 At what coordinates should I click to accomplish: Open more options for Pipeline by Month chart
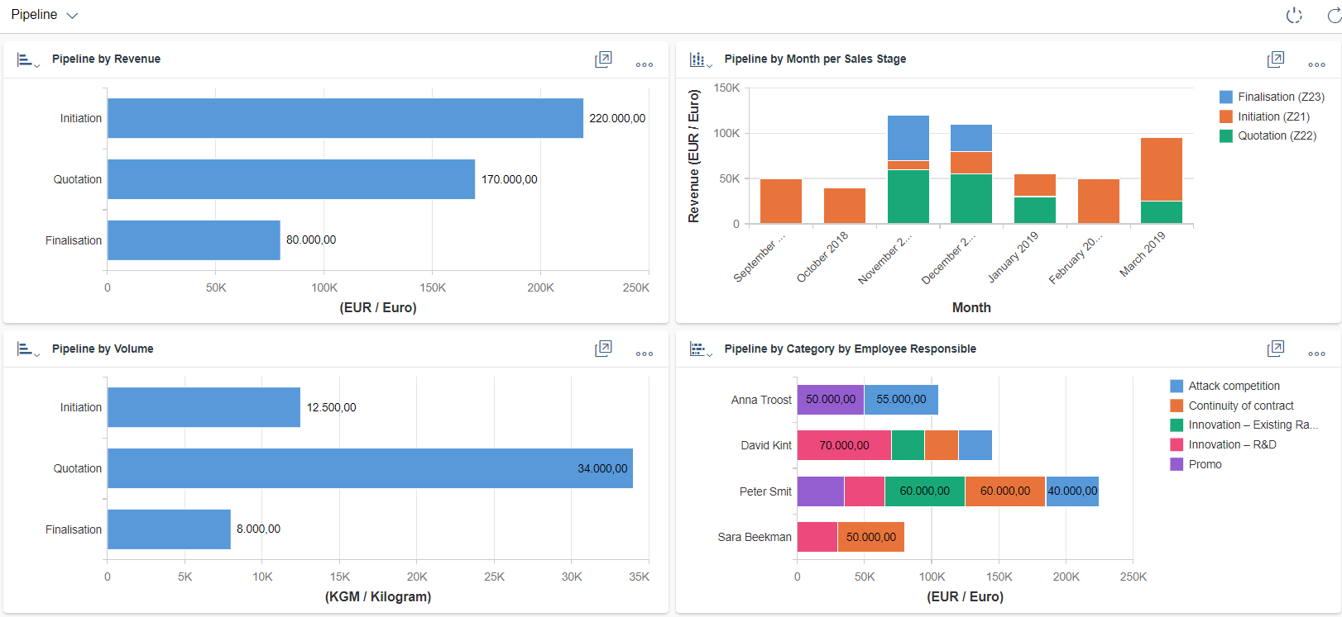[1316, 64]
